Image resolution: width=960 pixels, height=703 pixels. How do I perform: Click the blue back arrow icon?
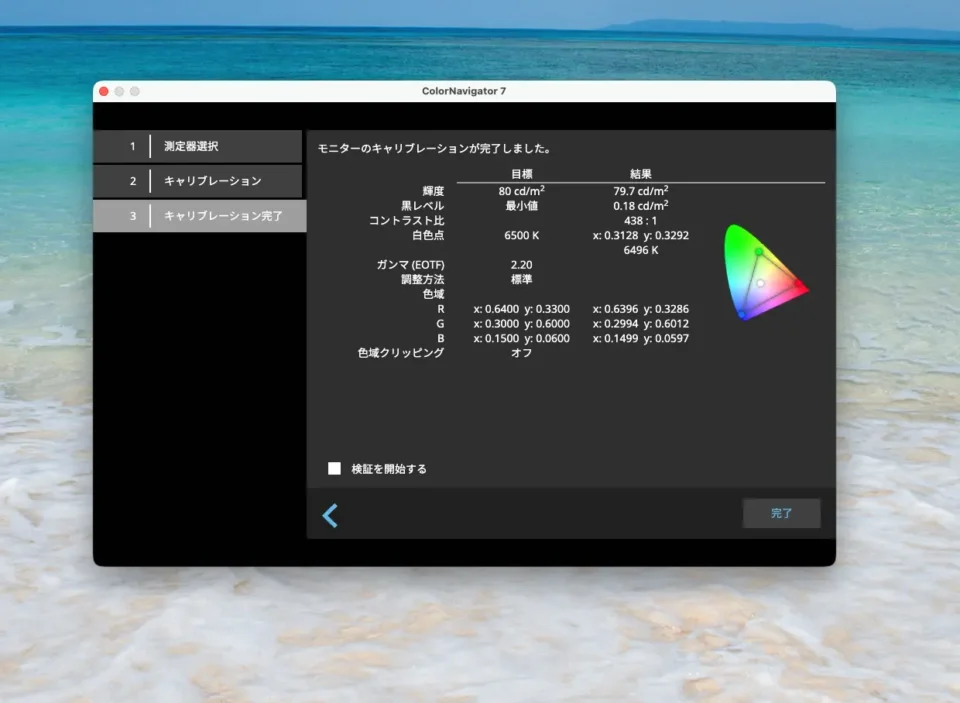(x=330, y=515)
